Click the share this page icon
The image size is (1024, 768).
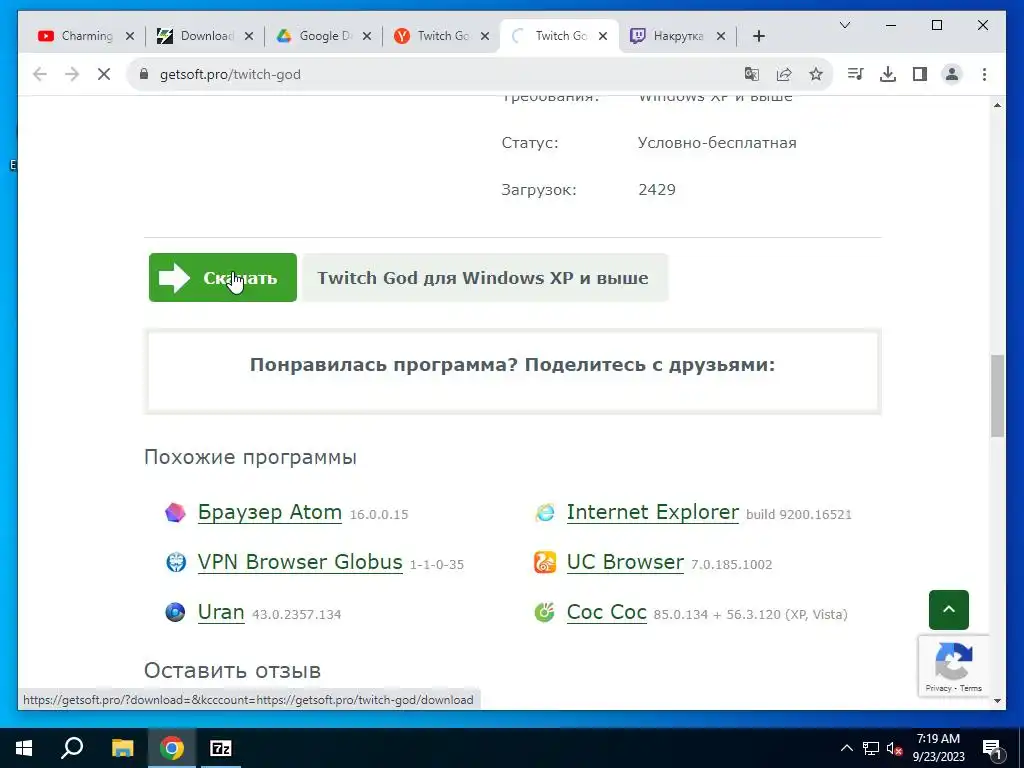pos(784,74)
